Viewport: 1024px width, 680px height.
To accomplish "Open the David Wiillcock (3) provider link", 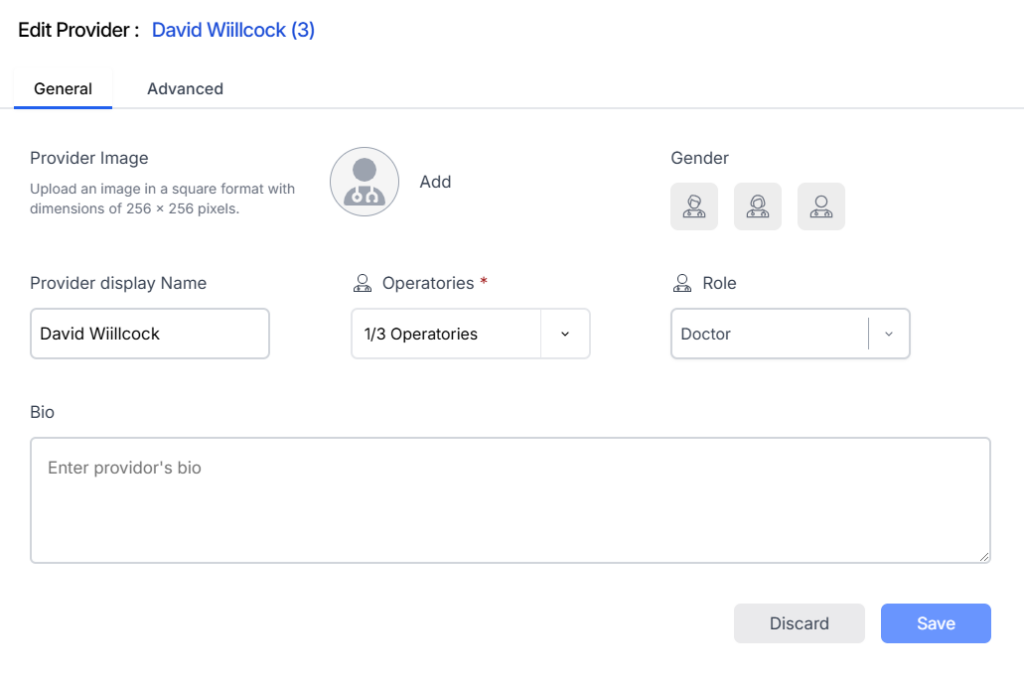I will [x=233, y=30].
